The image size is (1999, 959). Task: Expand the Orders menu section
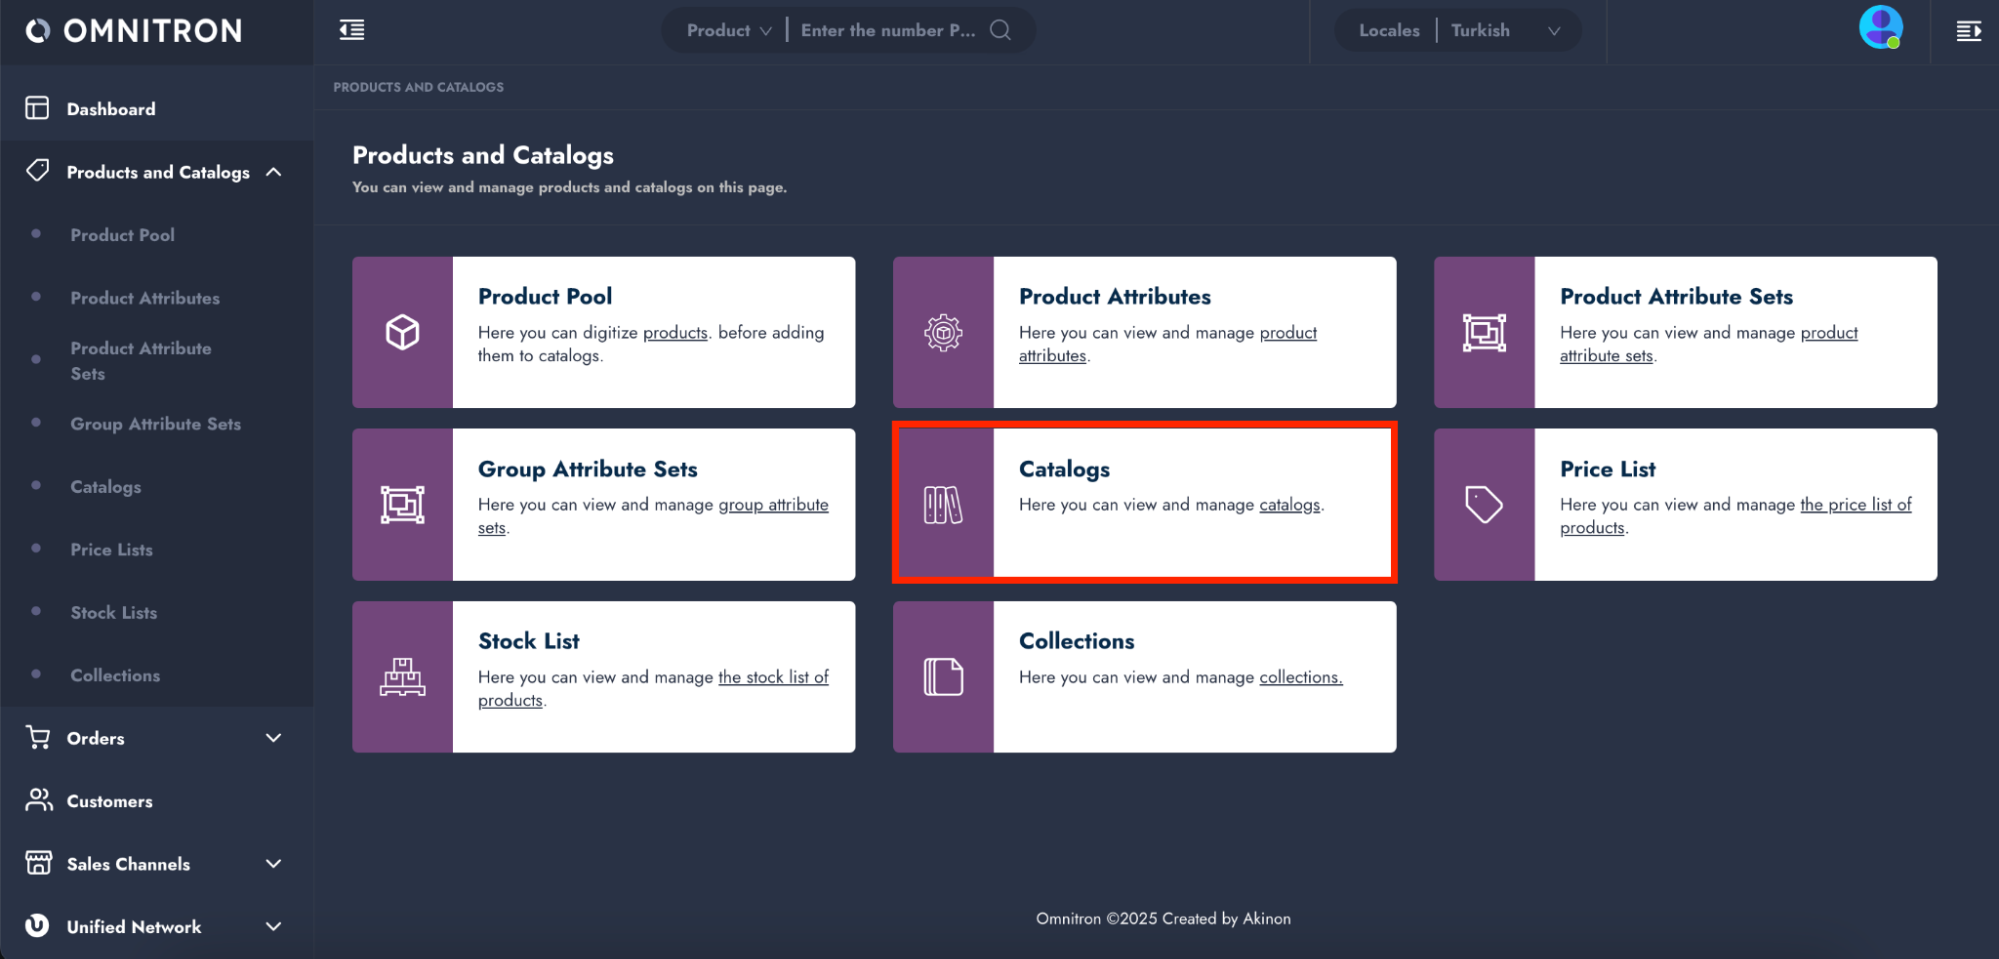272,738
